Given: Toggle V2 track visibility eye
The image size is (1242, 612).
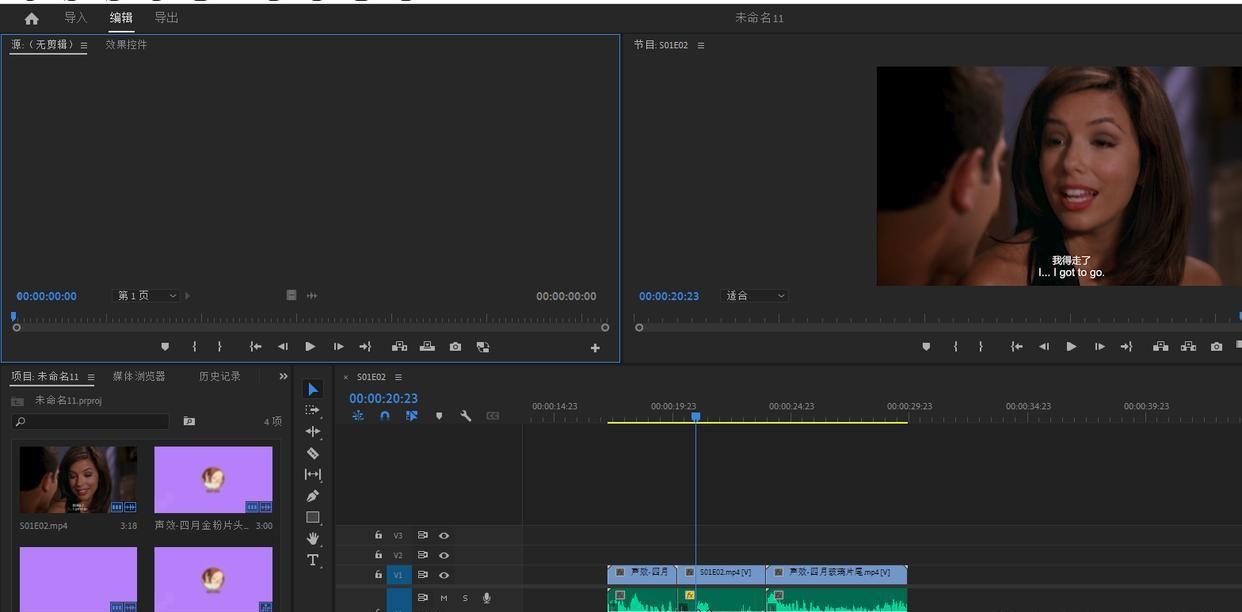Looking at the screenshot, I should (444, 555).
